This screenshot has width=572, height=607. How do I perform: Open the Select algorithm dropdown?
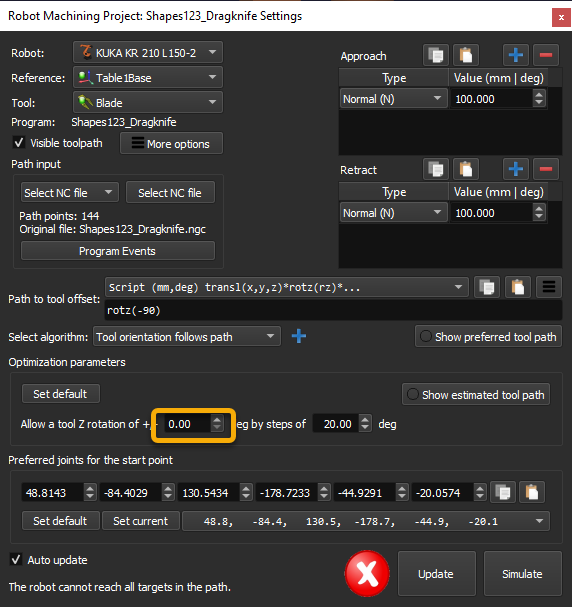(187, 336)
